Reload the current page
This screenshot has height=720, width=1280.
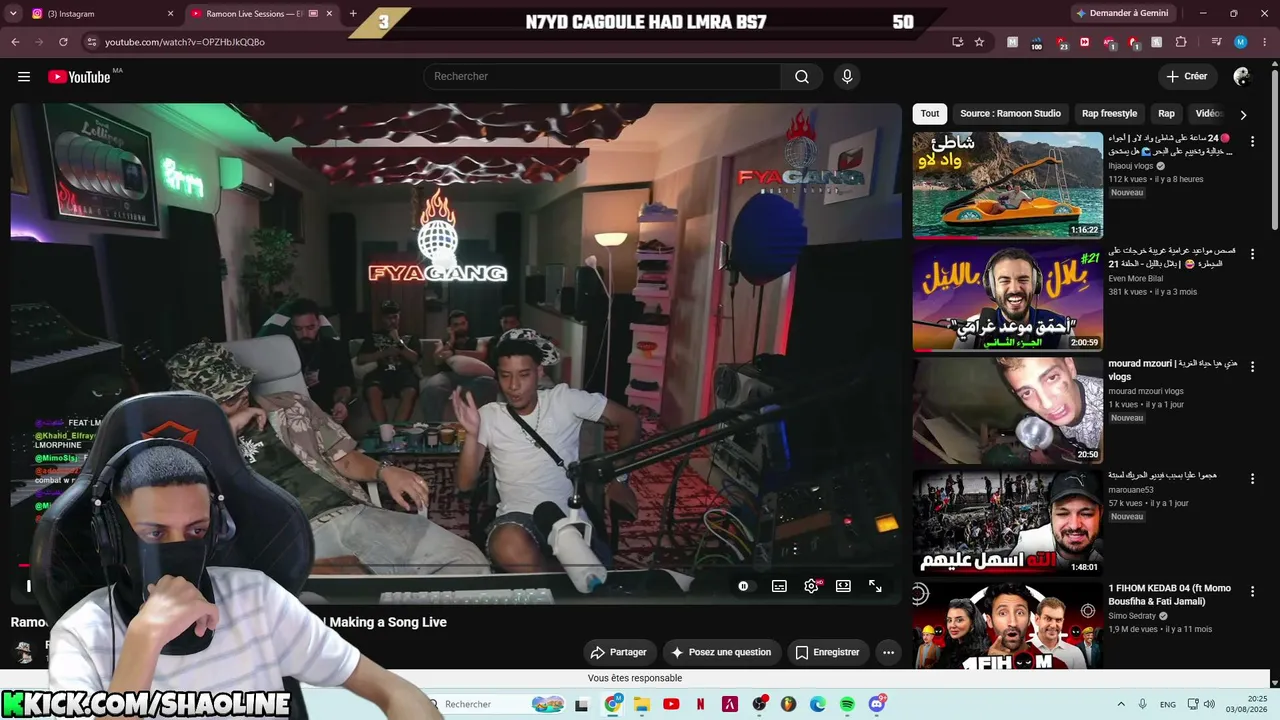(63, 42)
